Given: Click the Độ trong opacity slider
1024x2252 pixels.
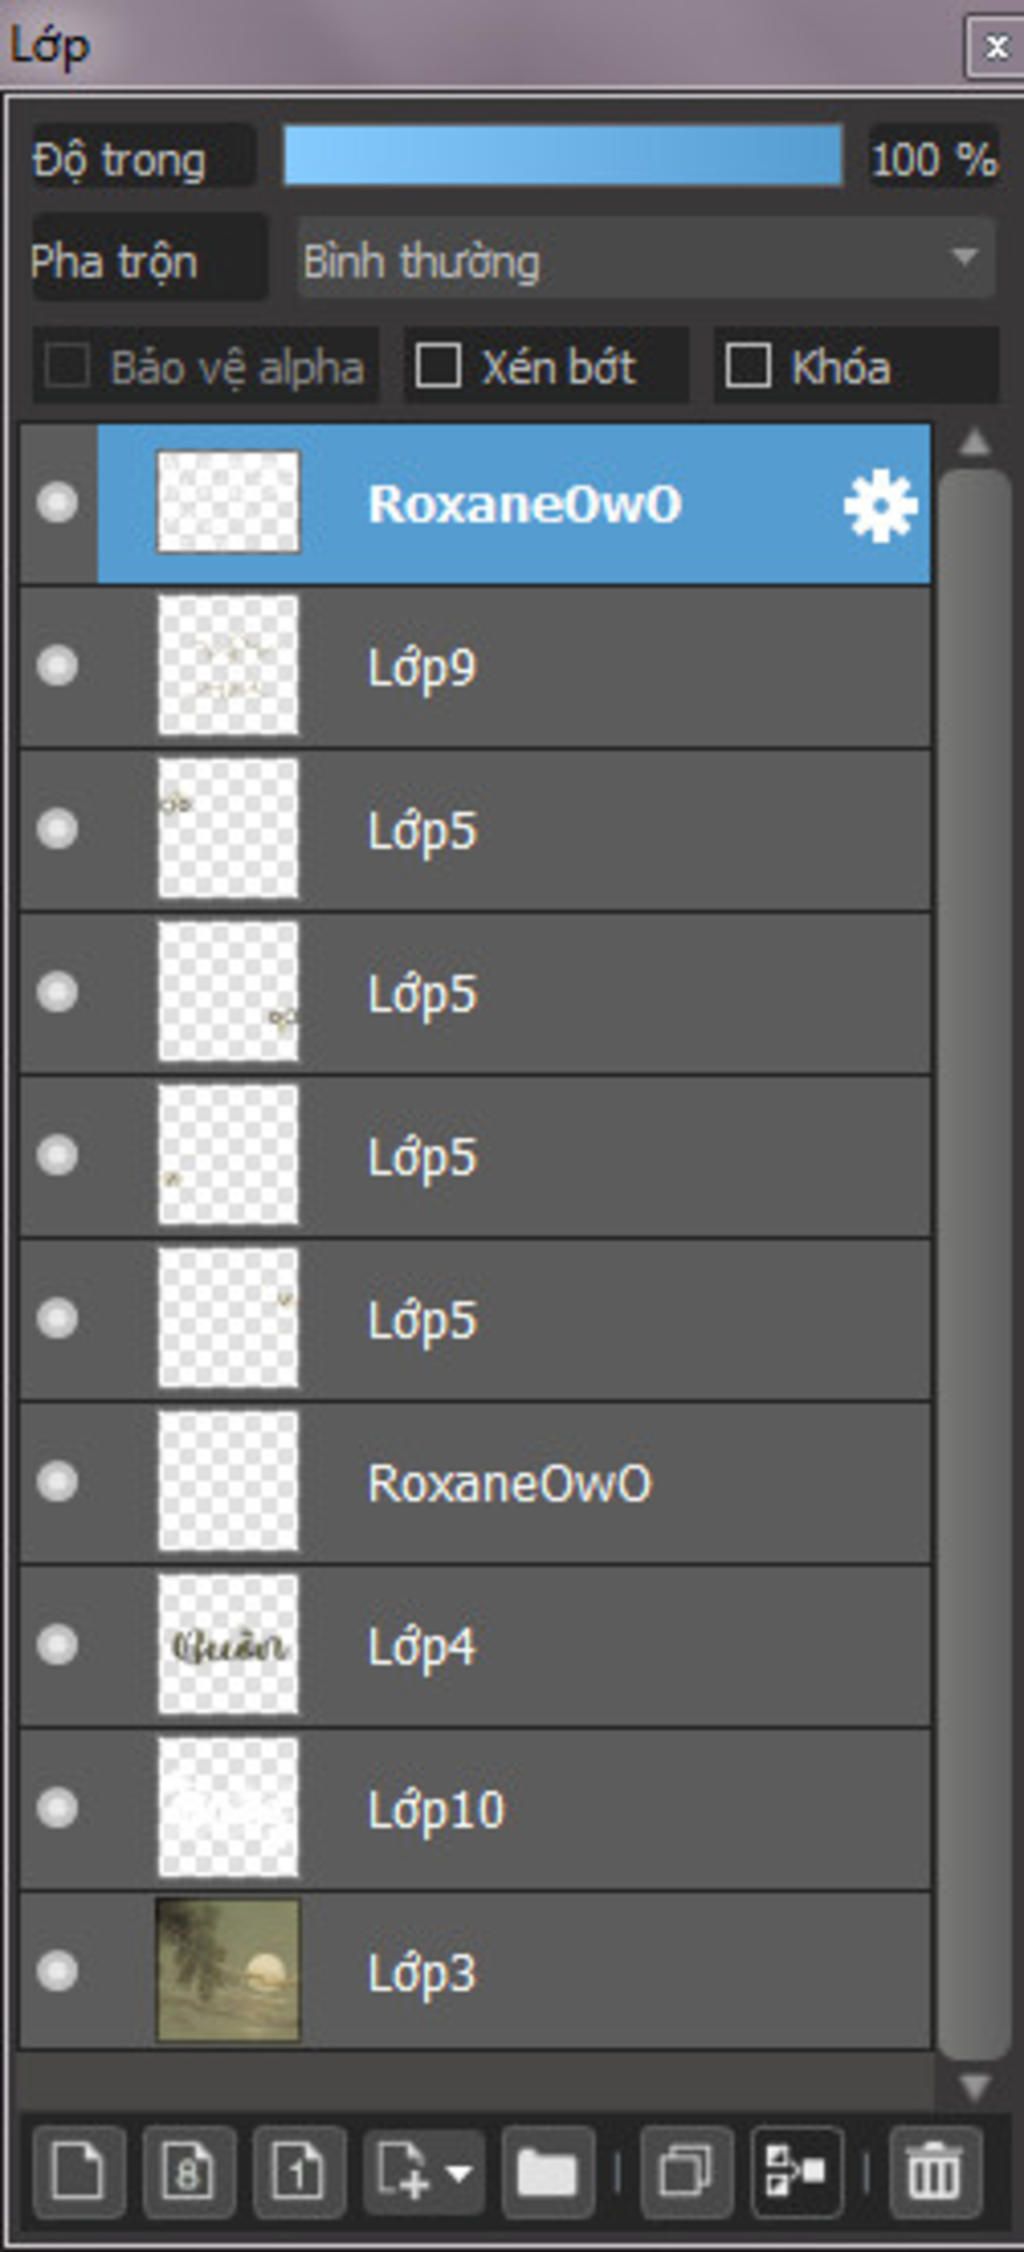Looking at the screenshot, I should point(562,156).
